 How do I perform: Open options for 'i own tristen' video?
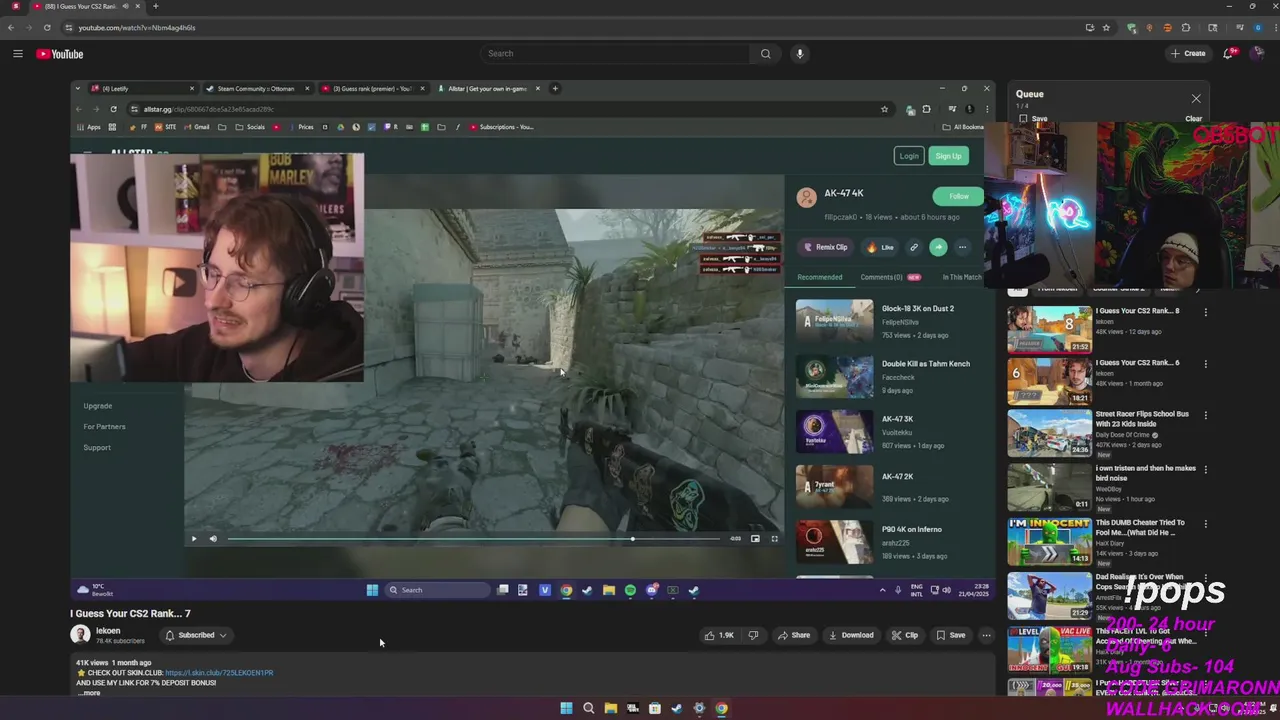1205,469
